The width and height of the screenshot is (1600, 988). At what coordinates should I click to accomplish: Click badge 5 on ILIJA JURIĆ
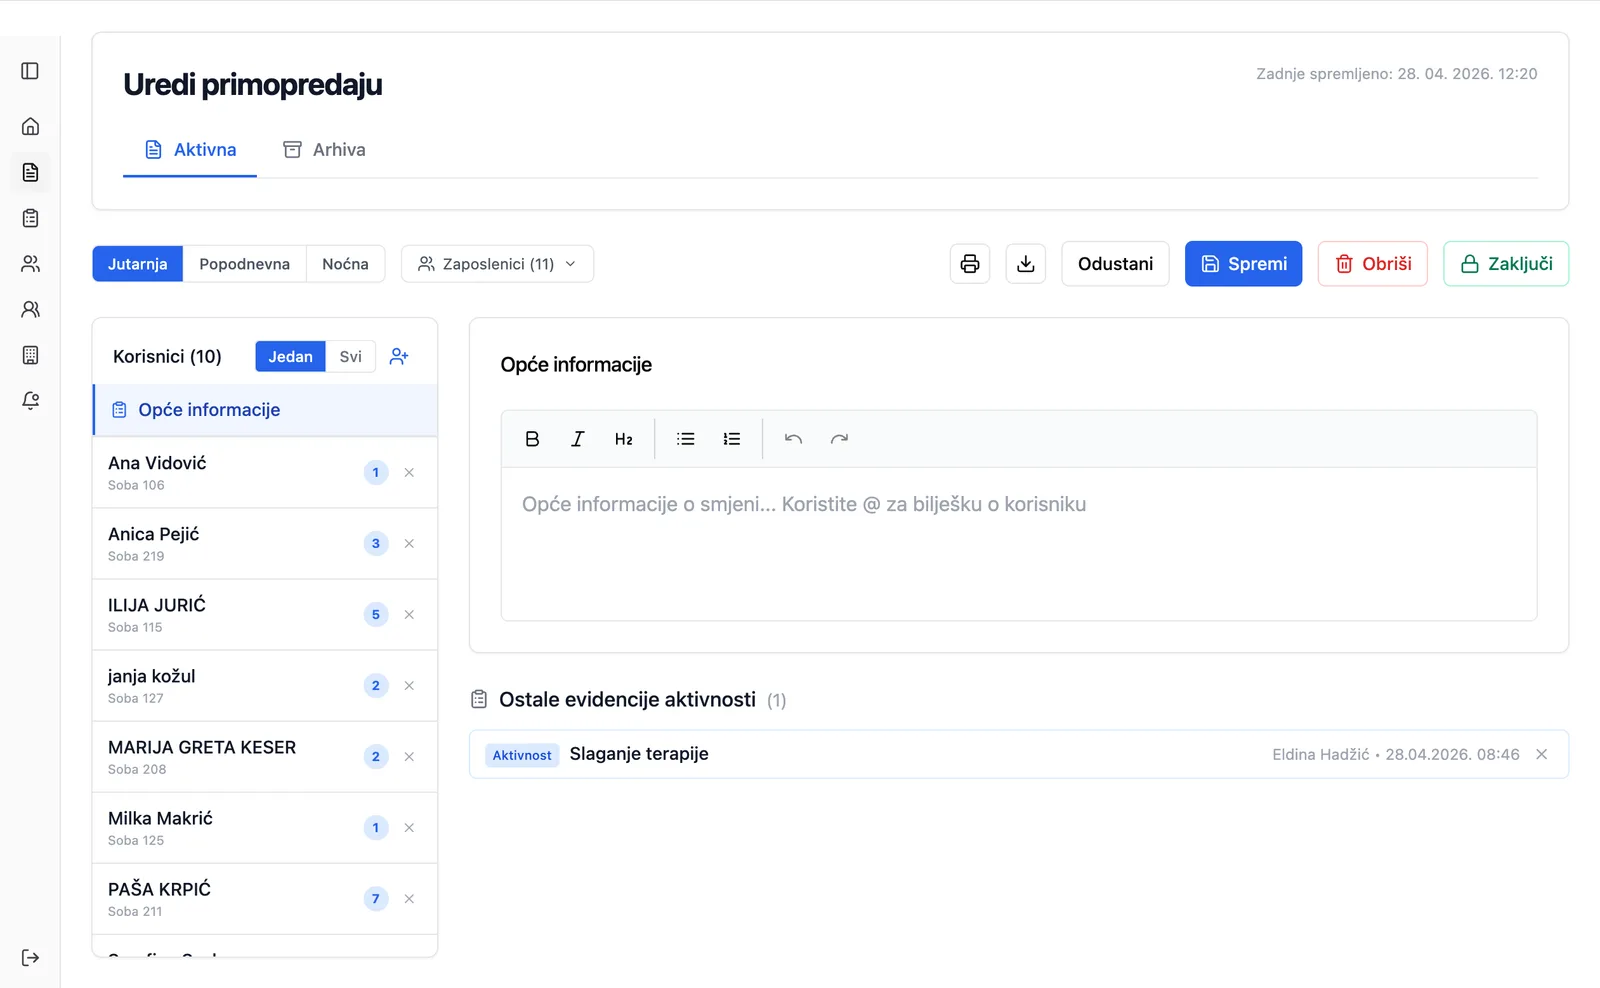[x=376, y=614]
